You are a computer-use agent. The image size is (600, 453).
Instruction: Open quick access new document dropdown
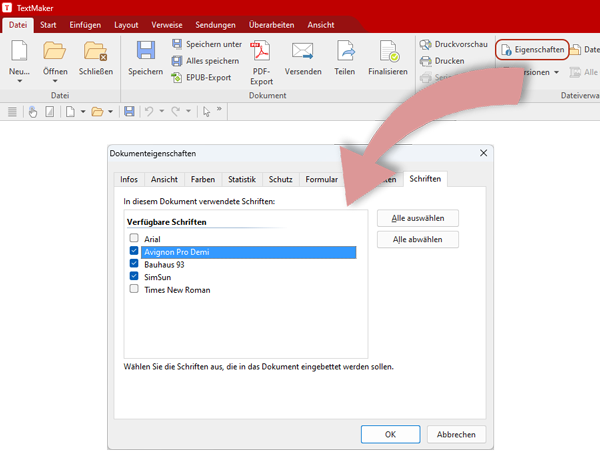pyautogui.click(x=83, y=112)
